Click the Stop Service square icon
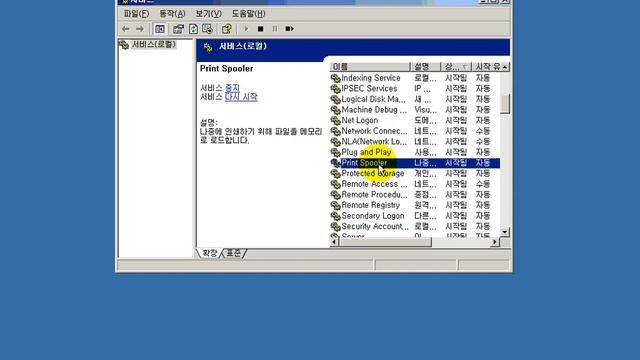Image resolution: width=640 pixels, height=360 pixels. 260,29
